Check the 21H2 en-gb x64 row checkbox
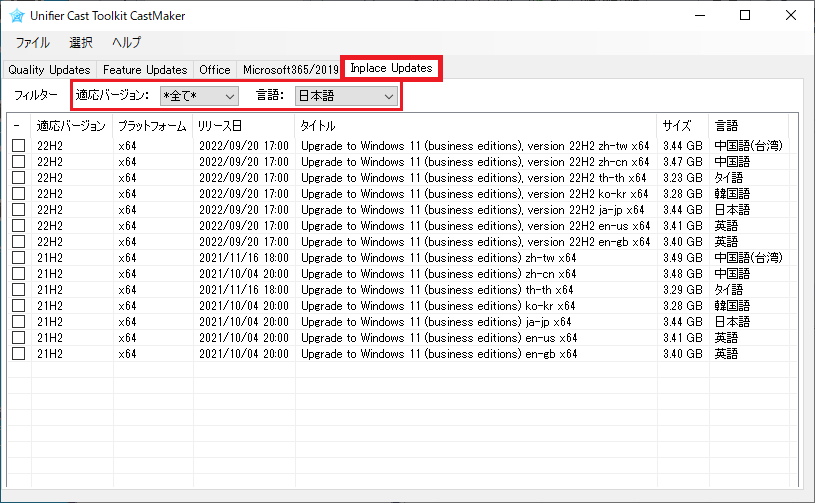The height and width of the screenshot is (503, 815). 19,354
